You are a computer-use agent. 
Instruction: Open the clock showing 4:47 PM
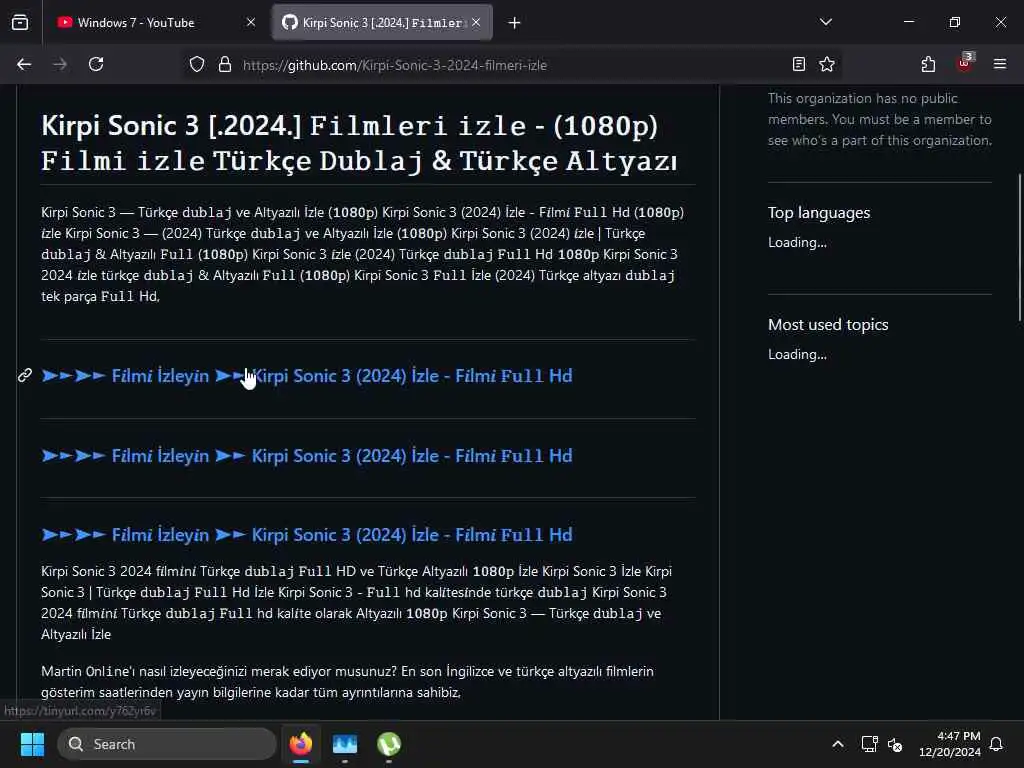(x=950, y=744)
